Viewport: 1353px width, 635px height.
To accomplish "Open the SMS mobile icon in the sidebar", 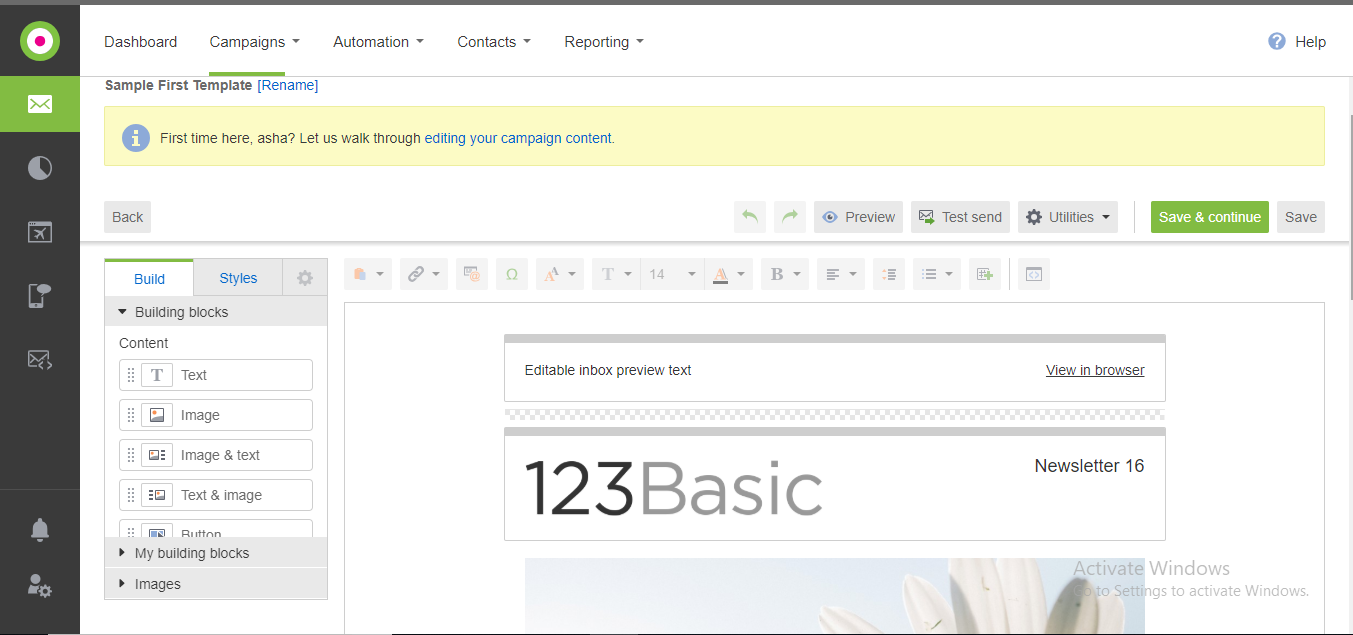I will coord(40,296).
